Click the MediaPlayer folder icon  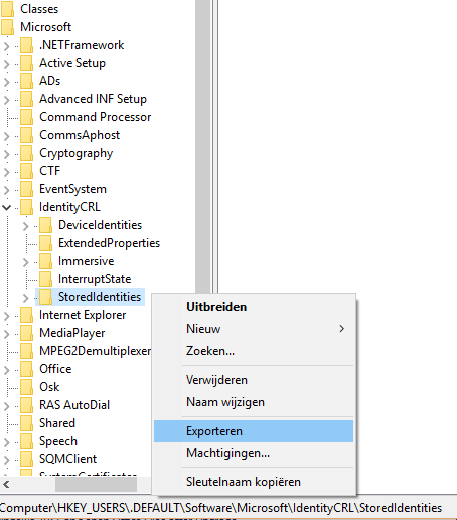[x=26, y=333]
